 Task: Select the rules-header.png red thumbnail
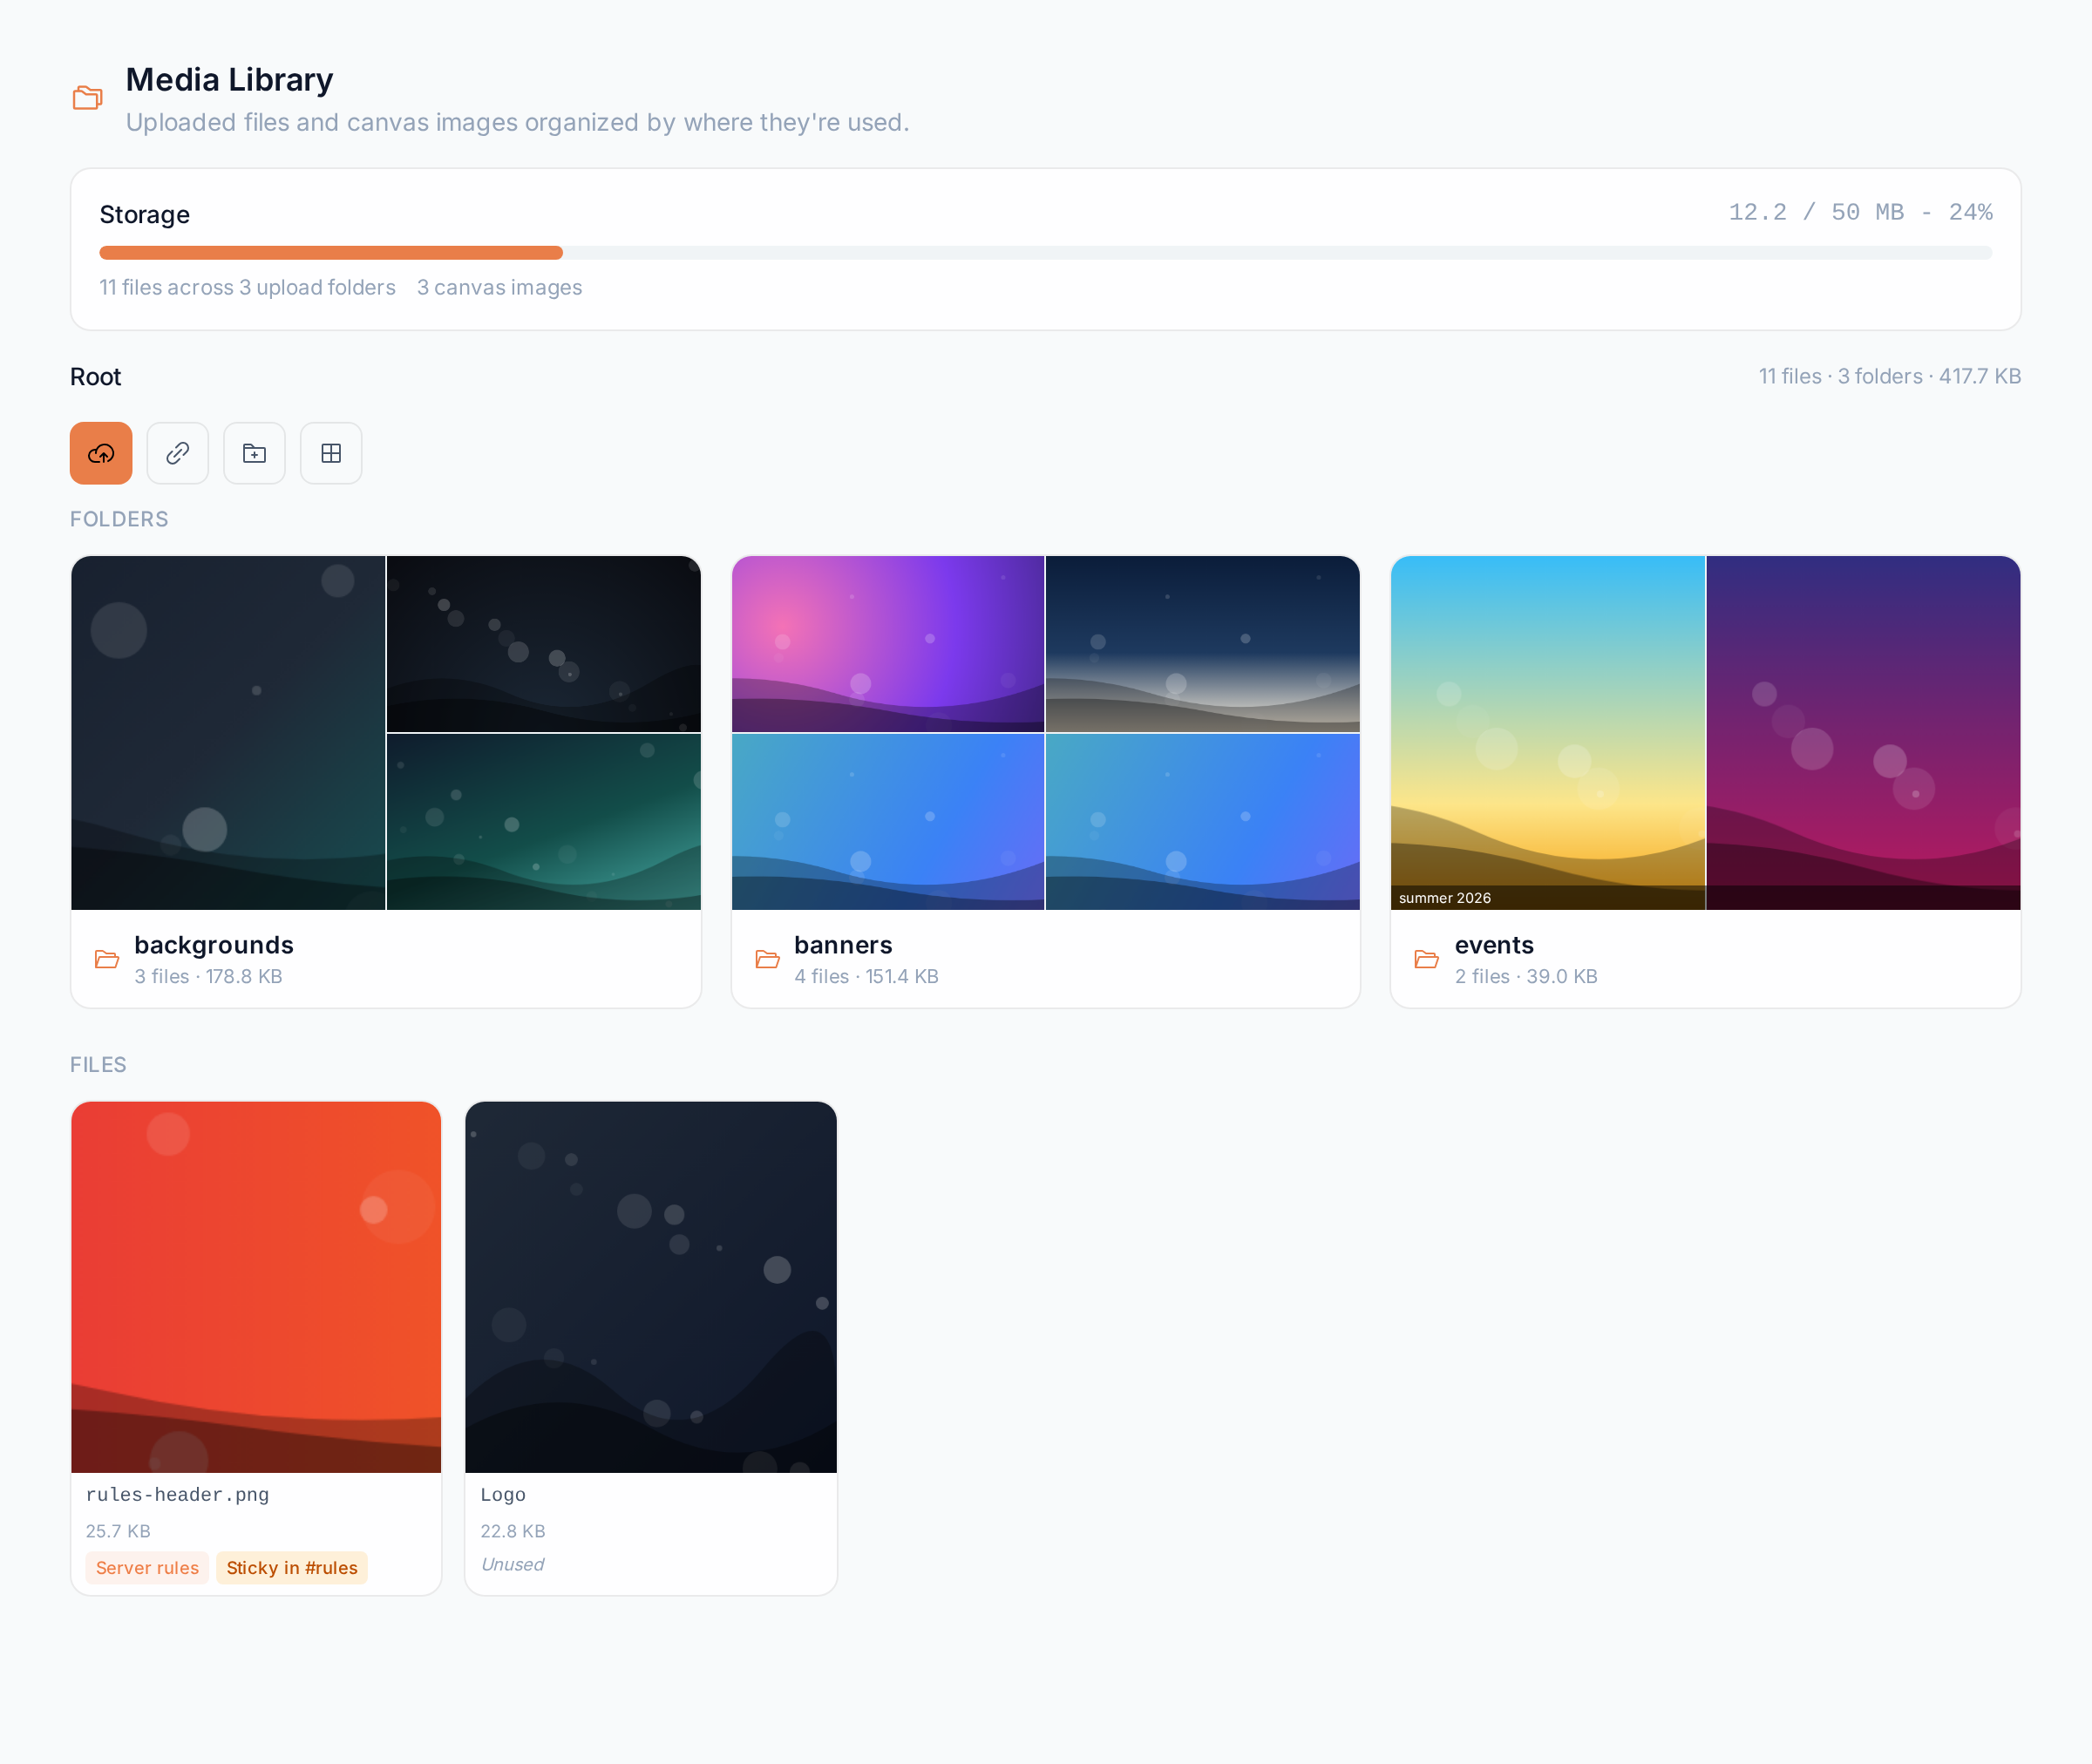(256, 1287)
